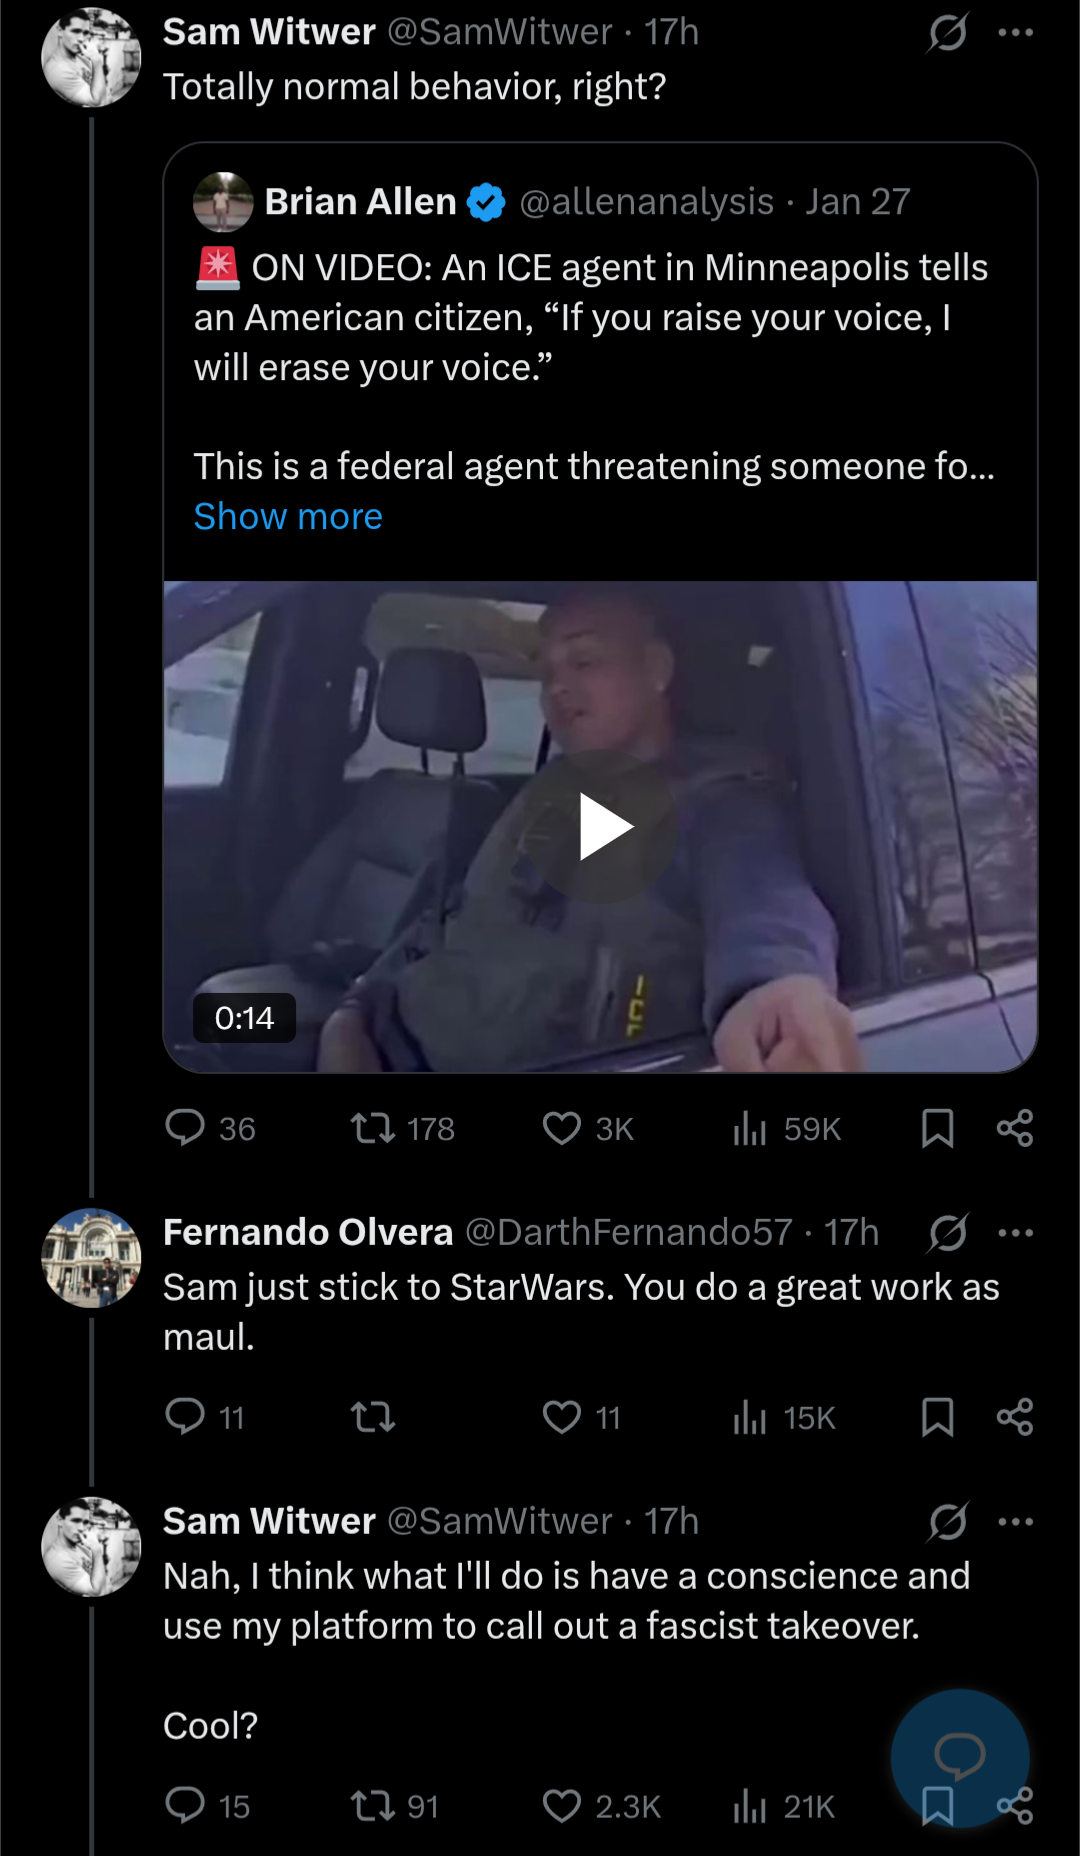Open more options on Sam Witwer's top tweet
The width and height of the screenshot is (1080, 1856).
point(1015,33)
